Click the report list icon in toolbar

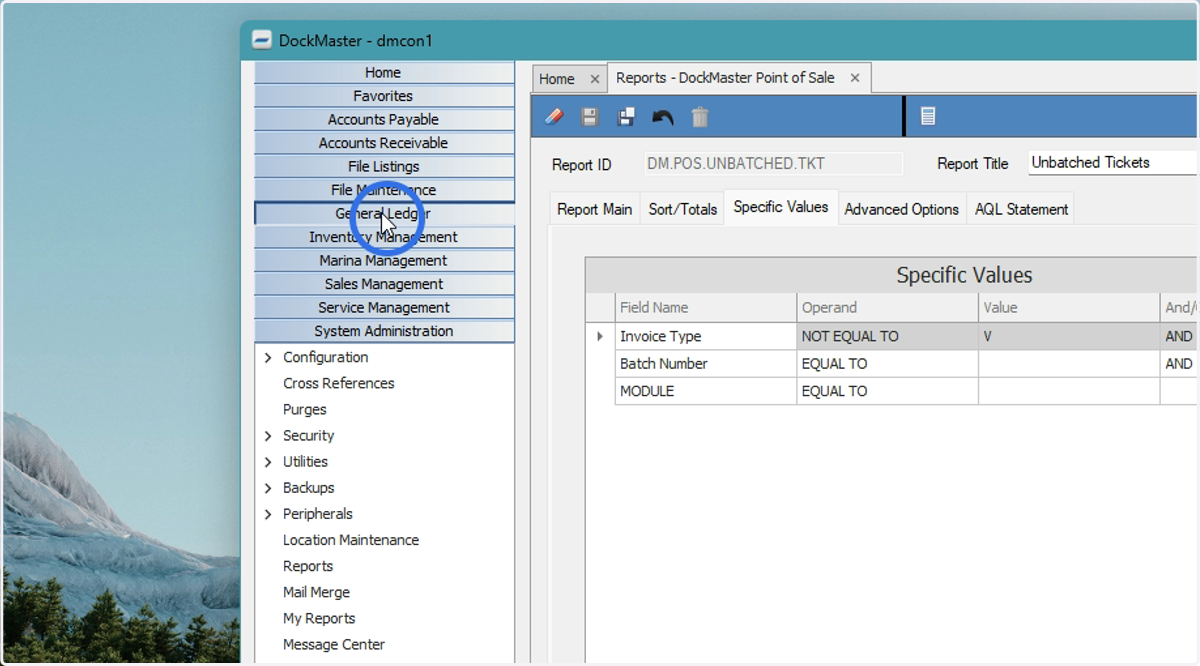[928, 117]
